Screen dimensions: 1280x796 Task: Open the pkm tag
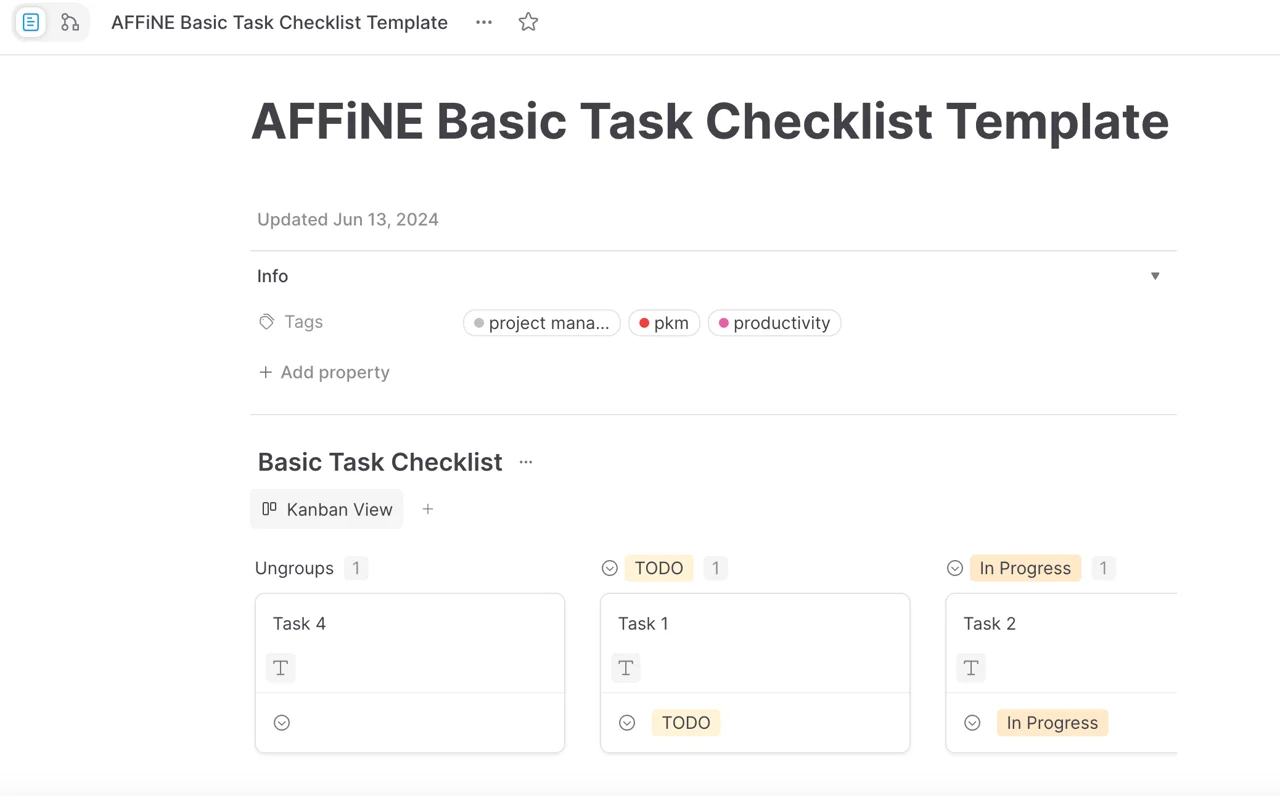(664, 323)
